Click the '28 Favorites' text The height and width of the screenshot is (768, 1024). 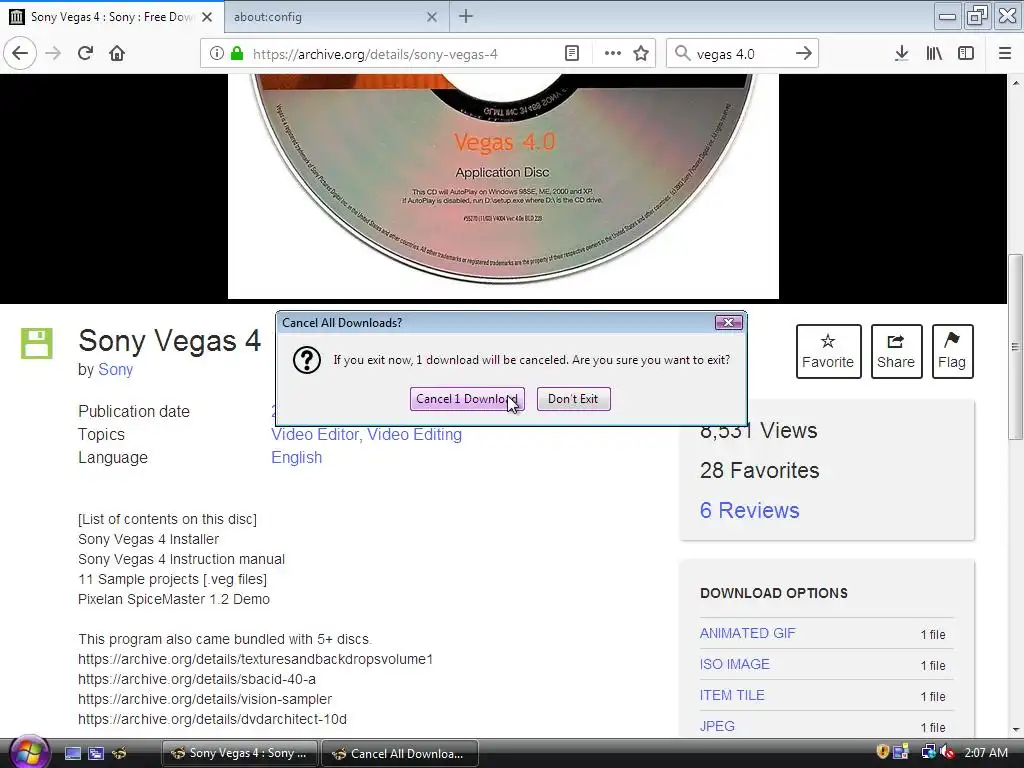pyautogui.click(x=760, y=470)
